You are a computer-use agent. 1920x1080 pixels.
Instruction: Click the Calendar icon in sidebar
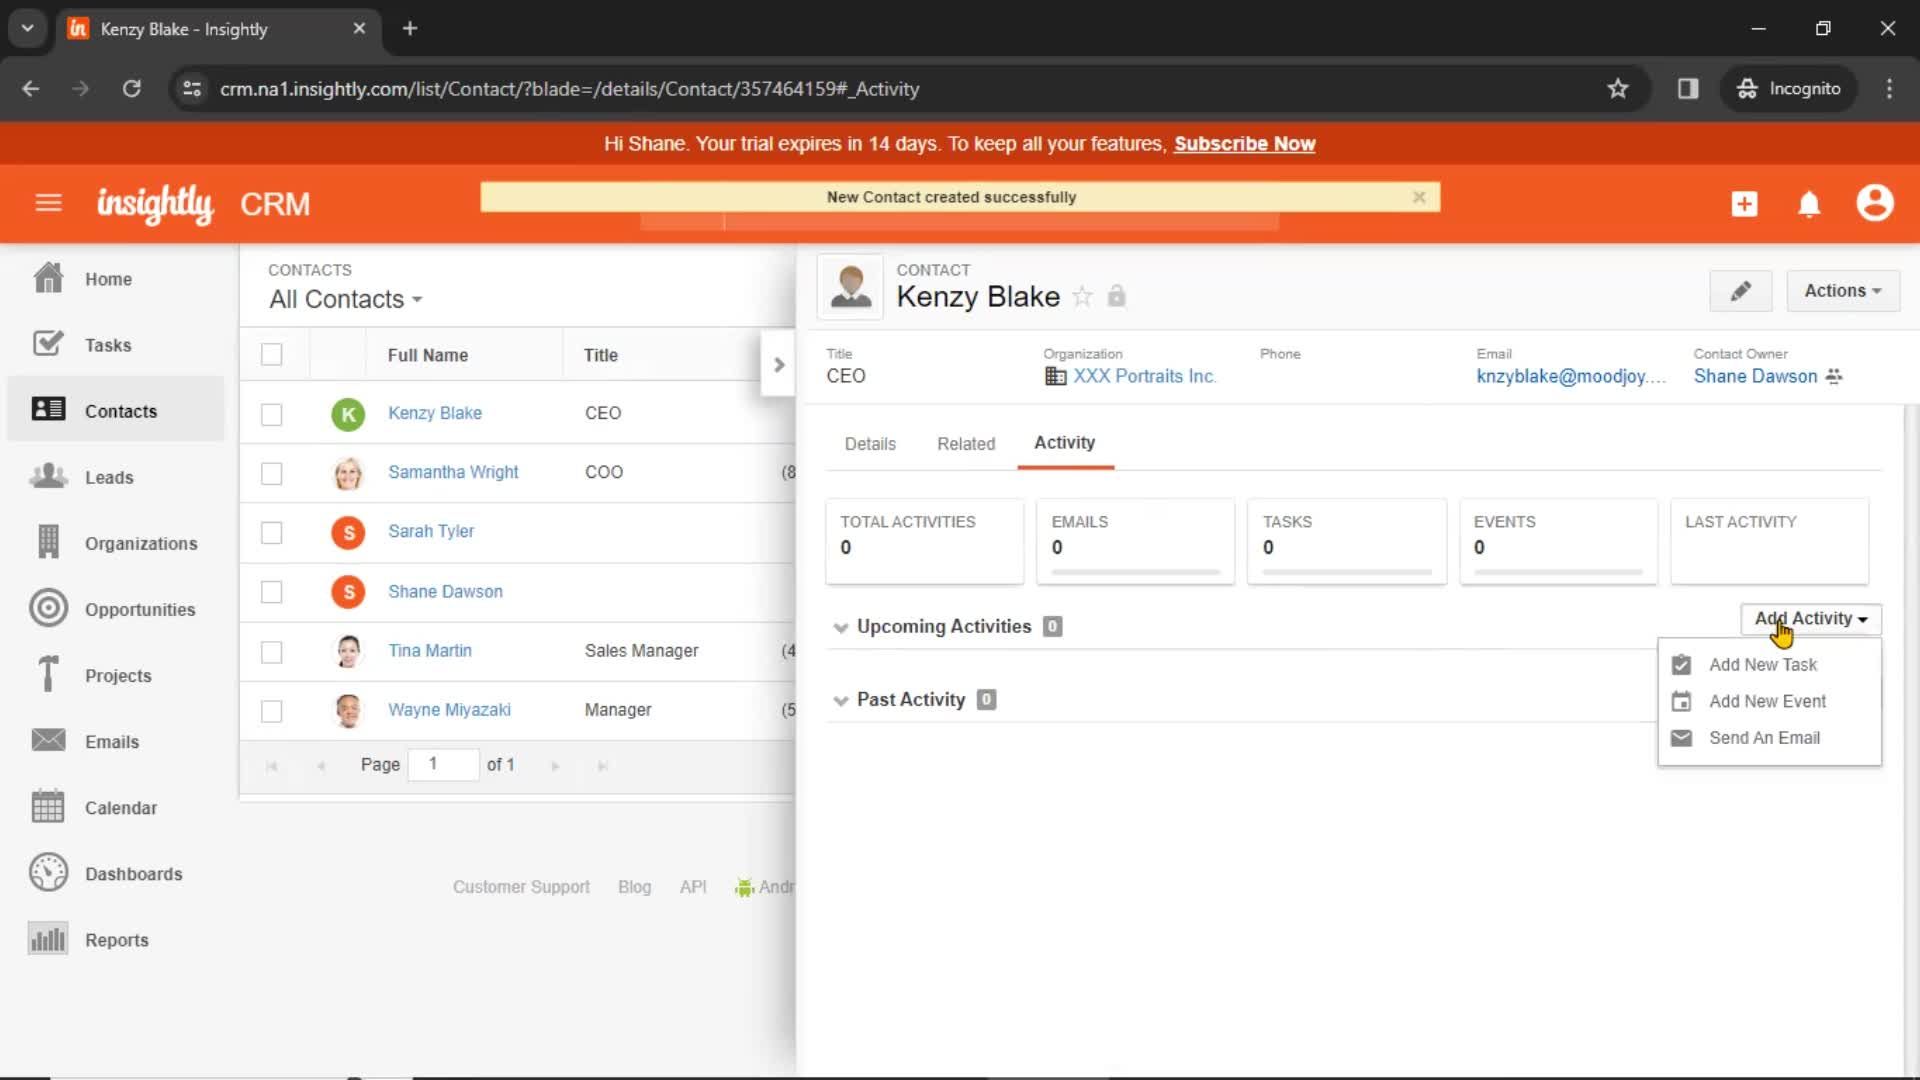(48, 806)
